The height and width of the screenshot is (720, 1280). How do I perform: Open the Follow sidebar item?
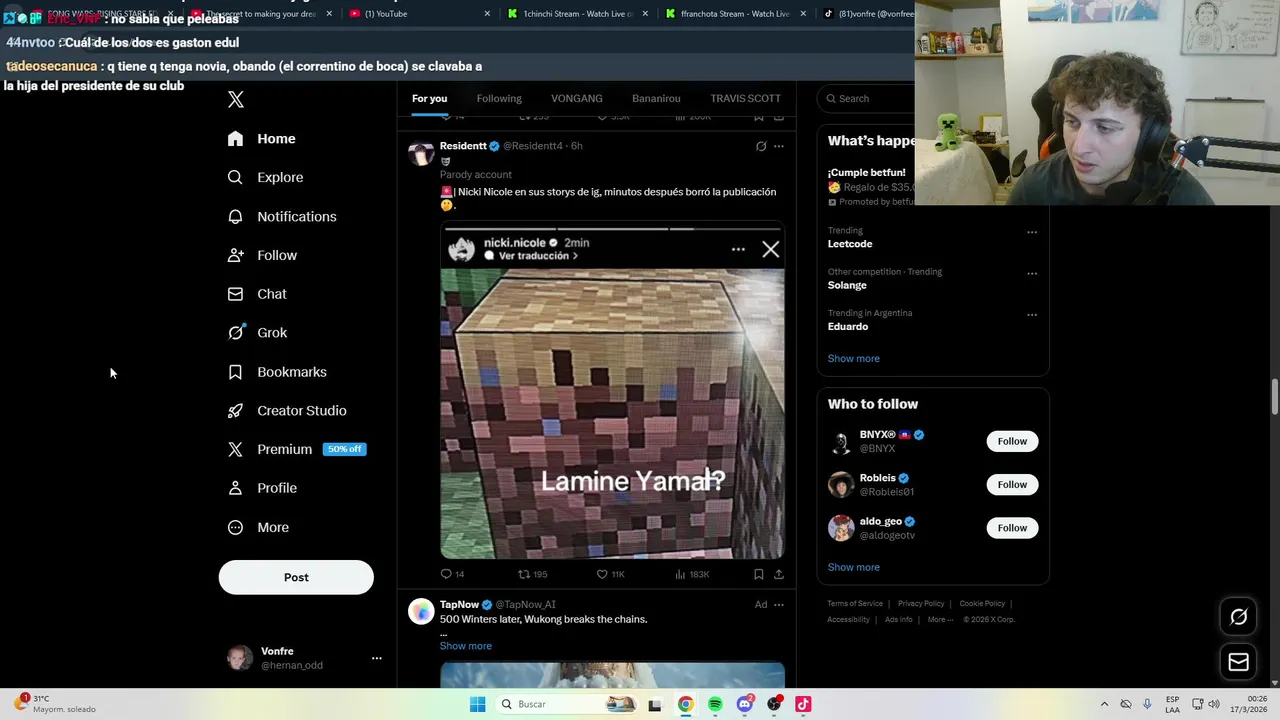pyautogui.click(x=263, y=255)
